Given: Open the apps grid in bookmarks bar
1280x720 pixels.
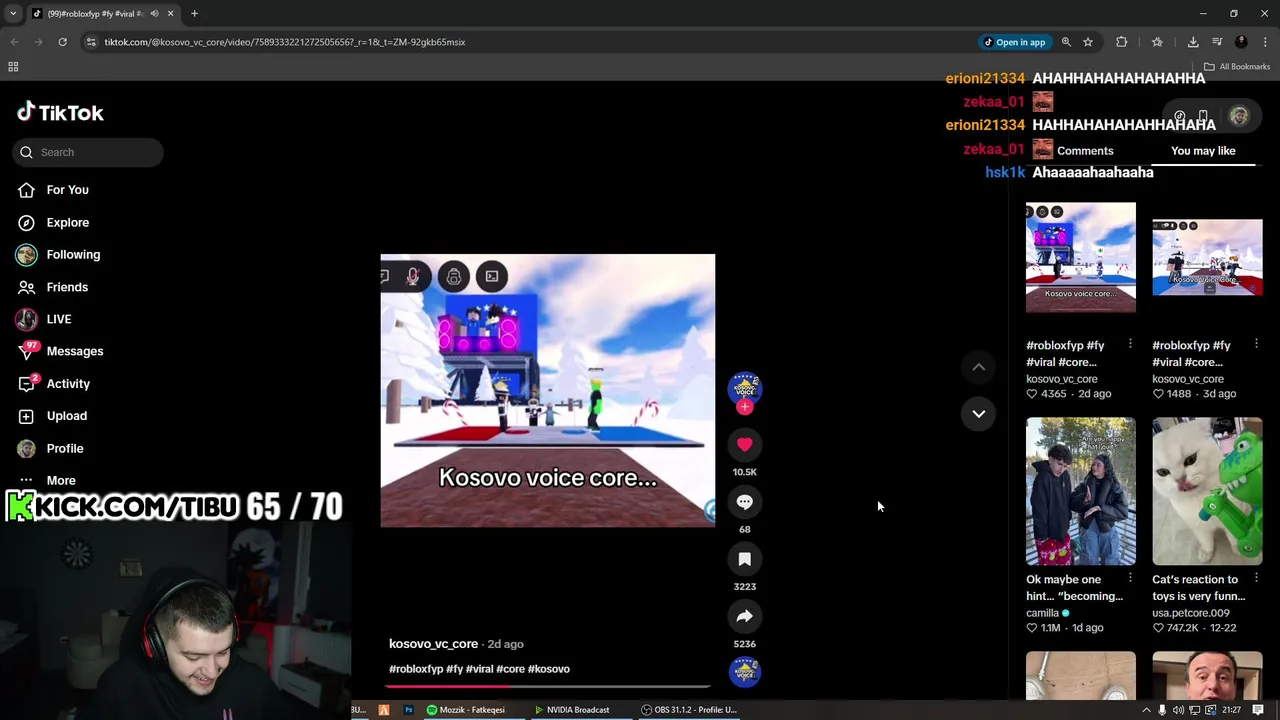Looking at the screenshot, I should pyautogui.click(x=13, y=66).
